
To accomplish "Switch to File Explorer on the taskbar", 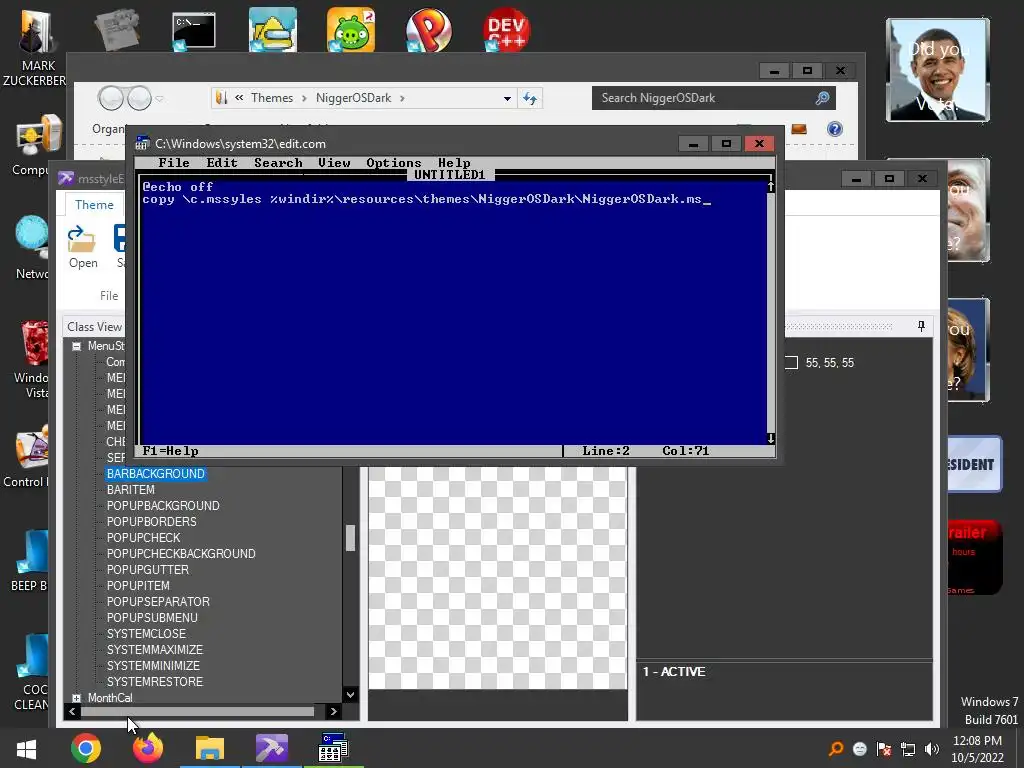I will (210, 748).
